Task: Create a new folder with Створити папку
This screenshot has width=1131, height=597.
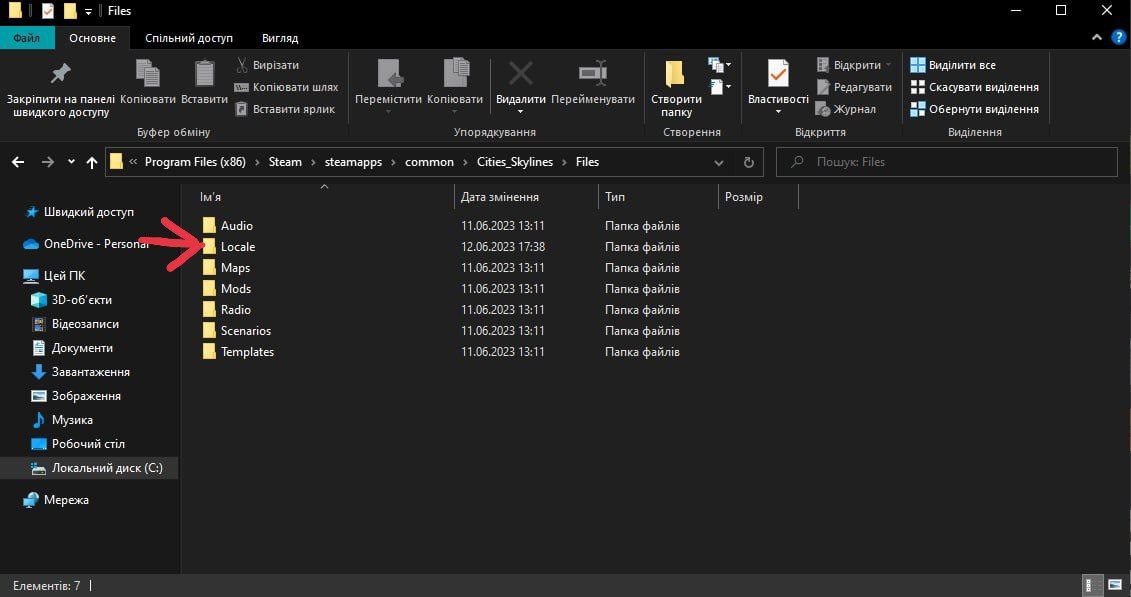Action: coord(676,89)
